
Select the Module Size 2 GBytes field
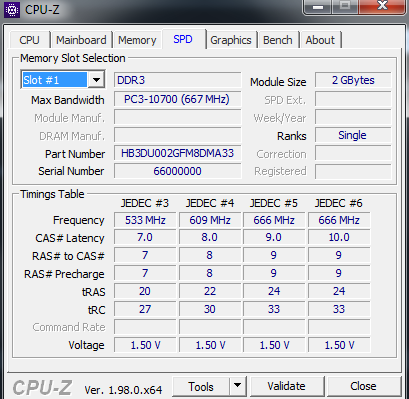click(x=353, y=80)
